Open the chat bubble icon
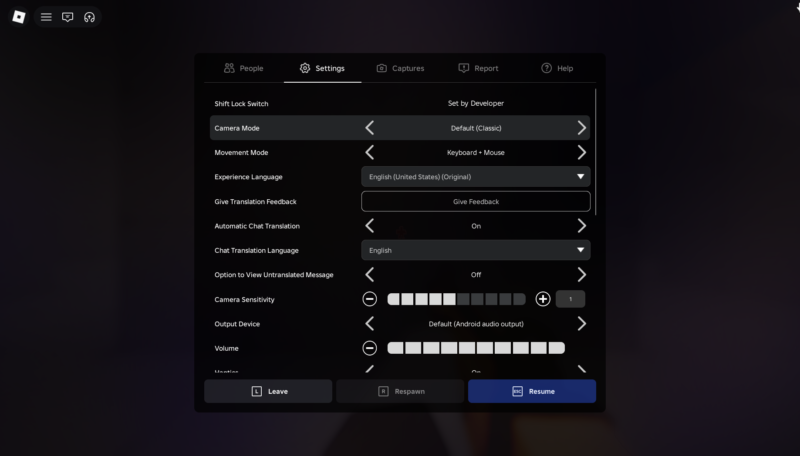Image resolution: width=800 pixels, height=456 pixels. 67,17
